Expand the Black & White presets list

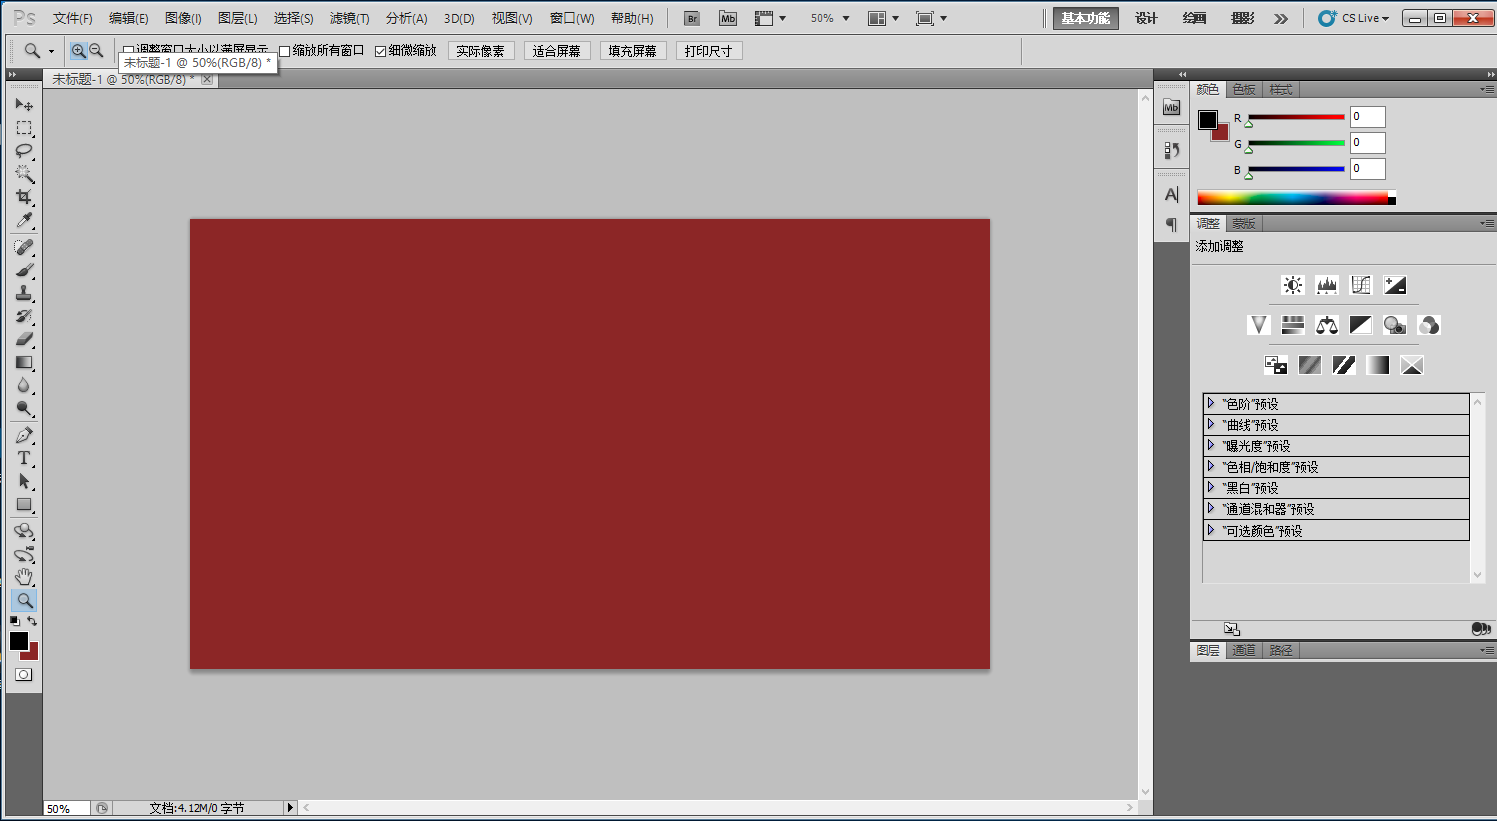(x=1211, y=487)
